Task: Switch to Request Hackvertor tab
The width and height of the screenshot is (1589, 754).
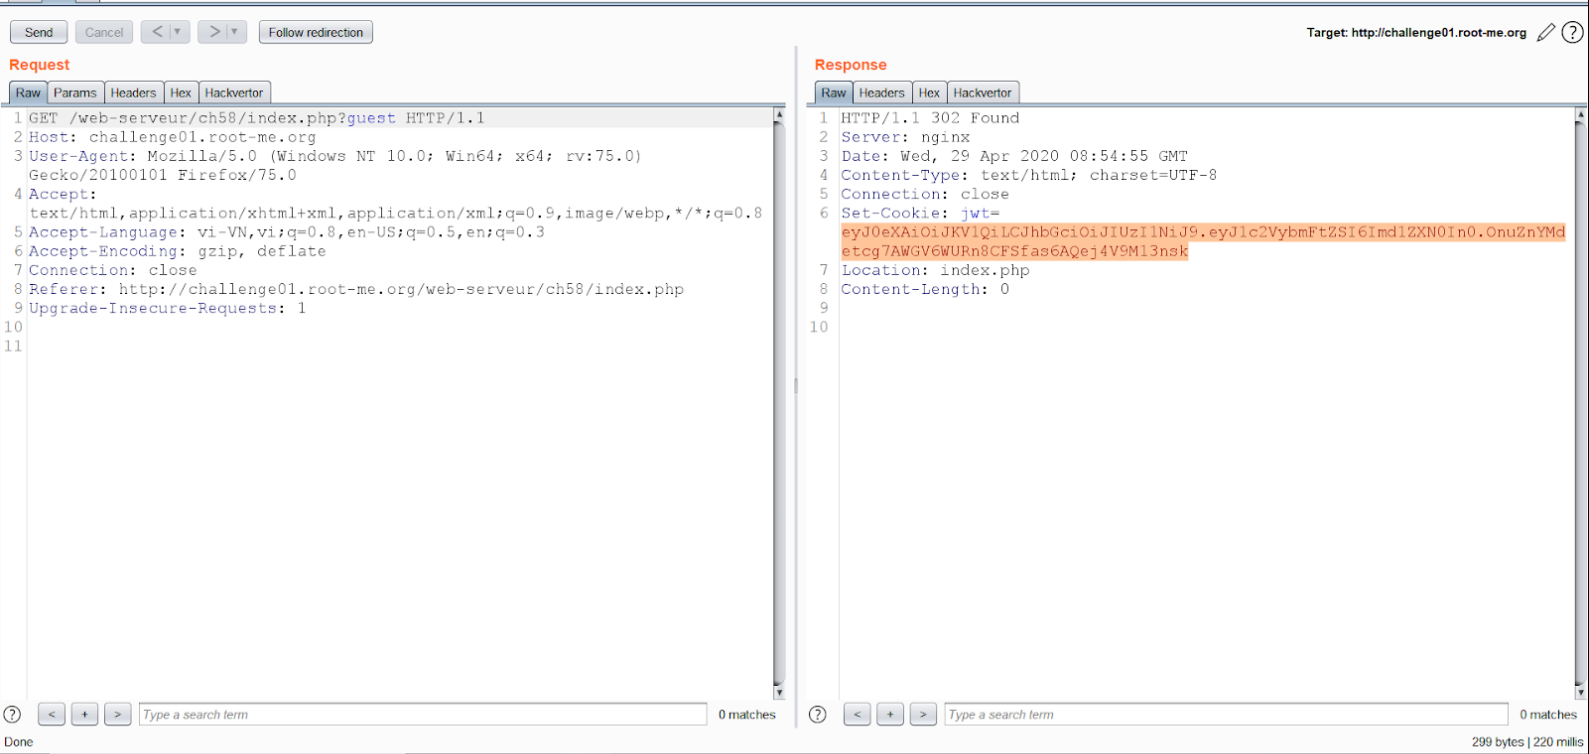Action: (x=233, y=93)
